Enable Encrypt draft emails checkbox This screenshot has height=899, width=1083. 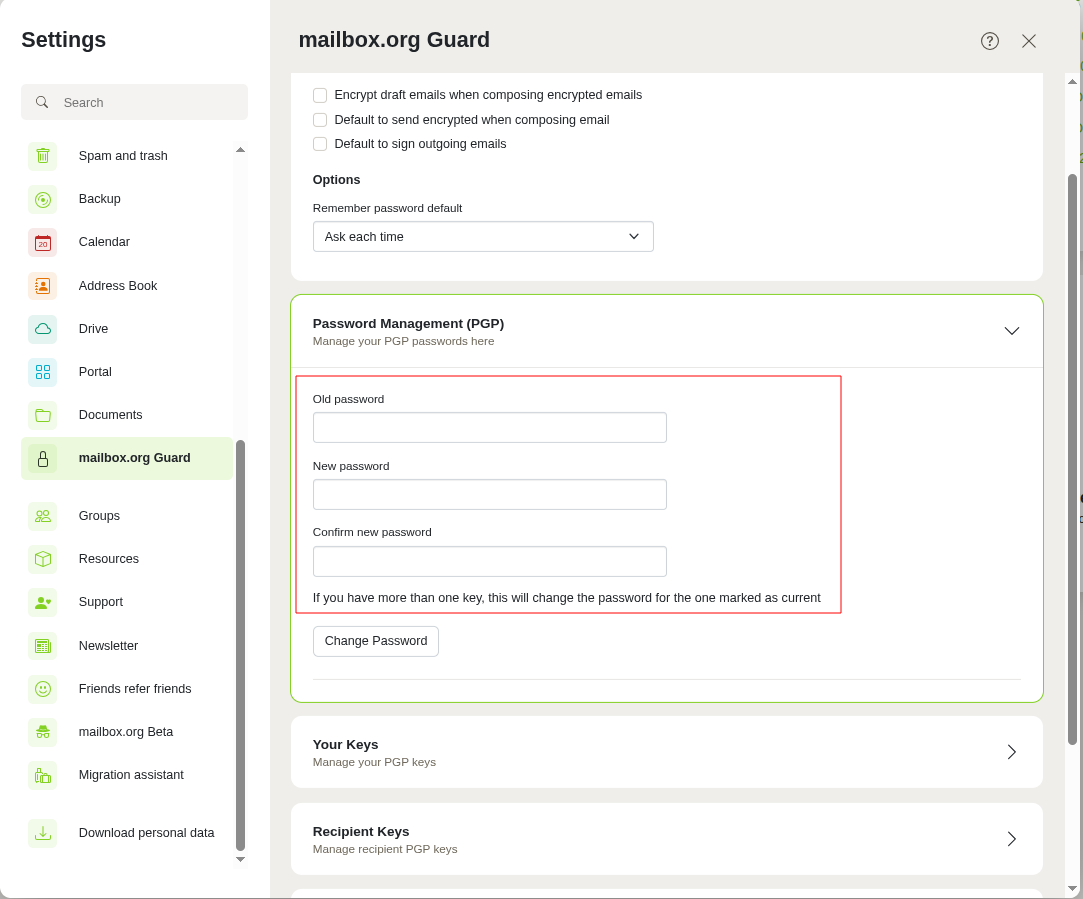point(320,95)
